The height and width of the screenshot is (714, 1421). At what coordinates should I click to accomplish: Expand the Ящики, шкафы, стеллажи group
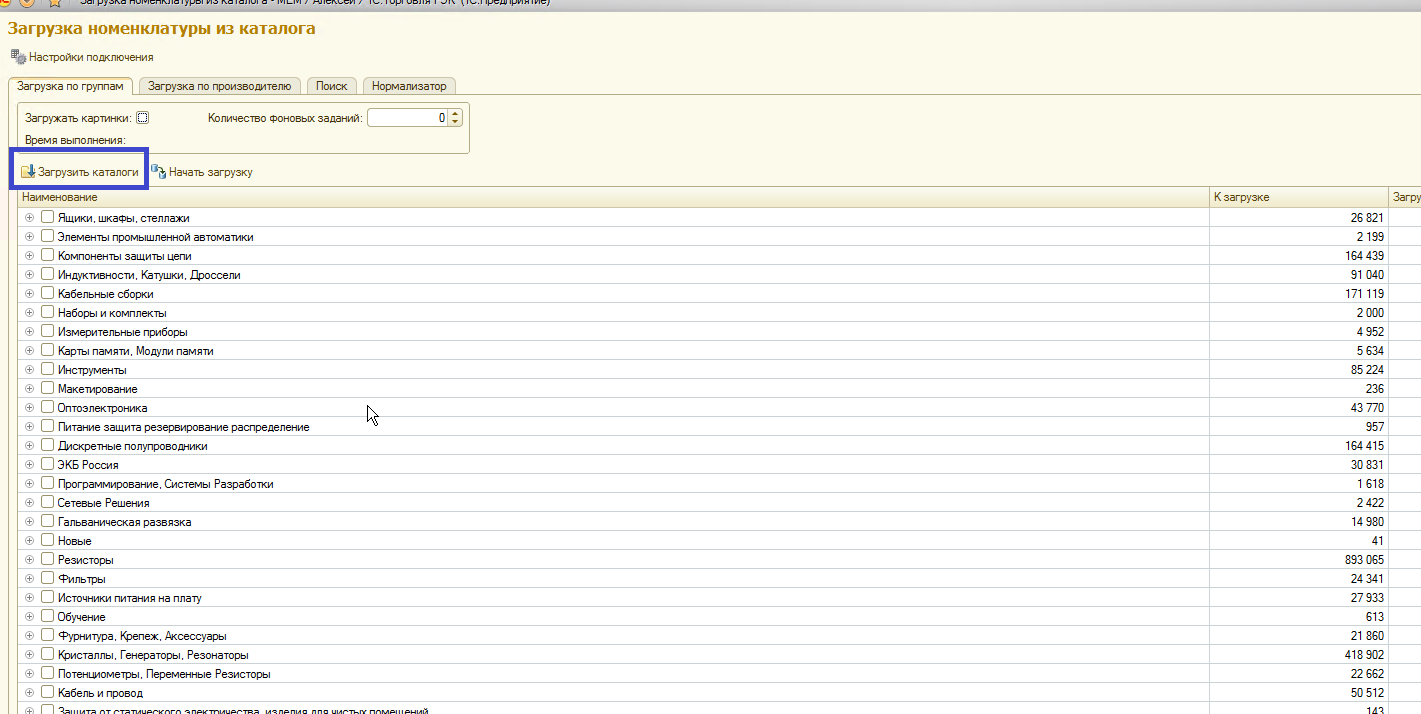coord(29,218)
